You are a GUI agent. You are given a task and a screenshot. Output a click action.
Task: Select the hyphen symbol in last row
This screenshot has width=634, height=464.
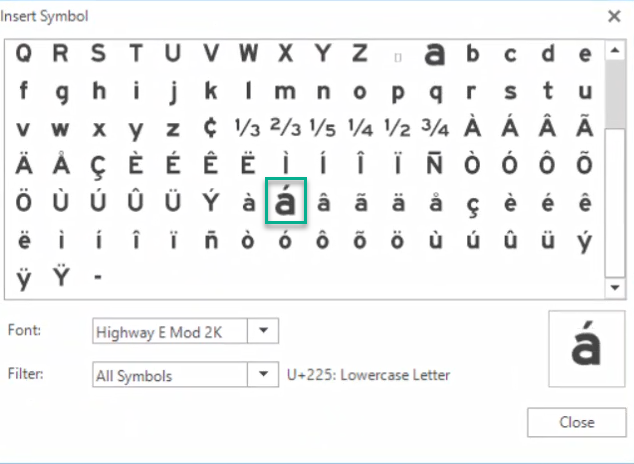(x=98, y=278)
